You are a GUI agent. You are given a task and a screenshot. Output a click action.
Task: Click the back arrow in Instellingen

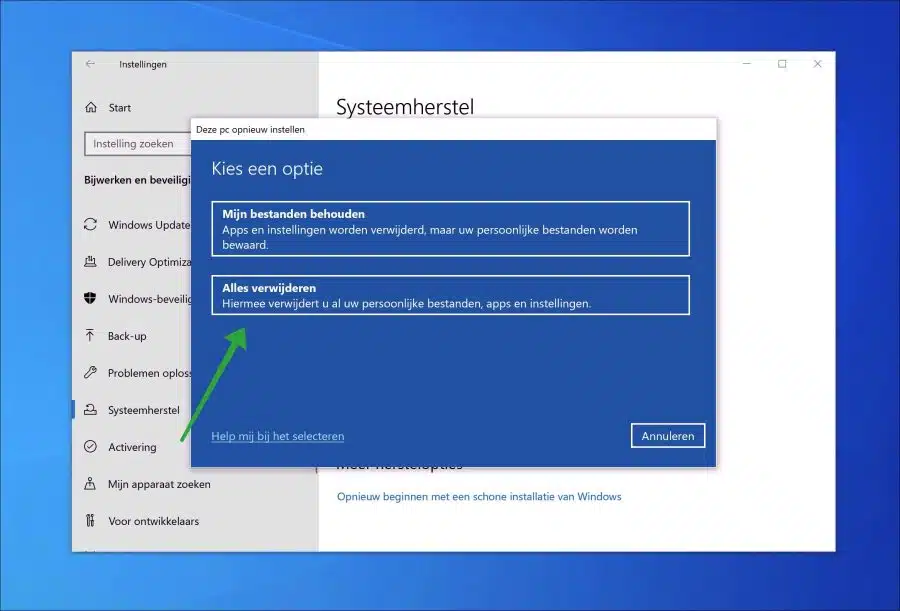tap(90, 64)
